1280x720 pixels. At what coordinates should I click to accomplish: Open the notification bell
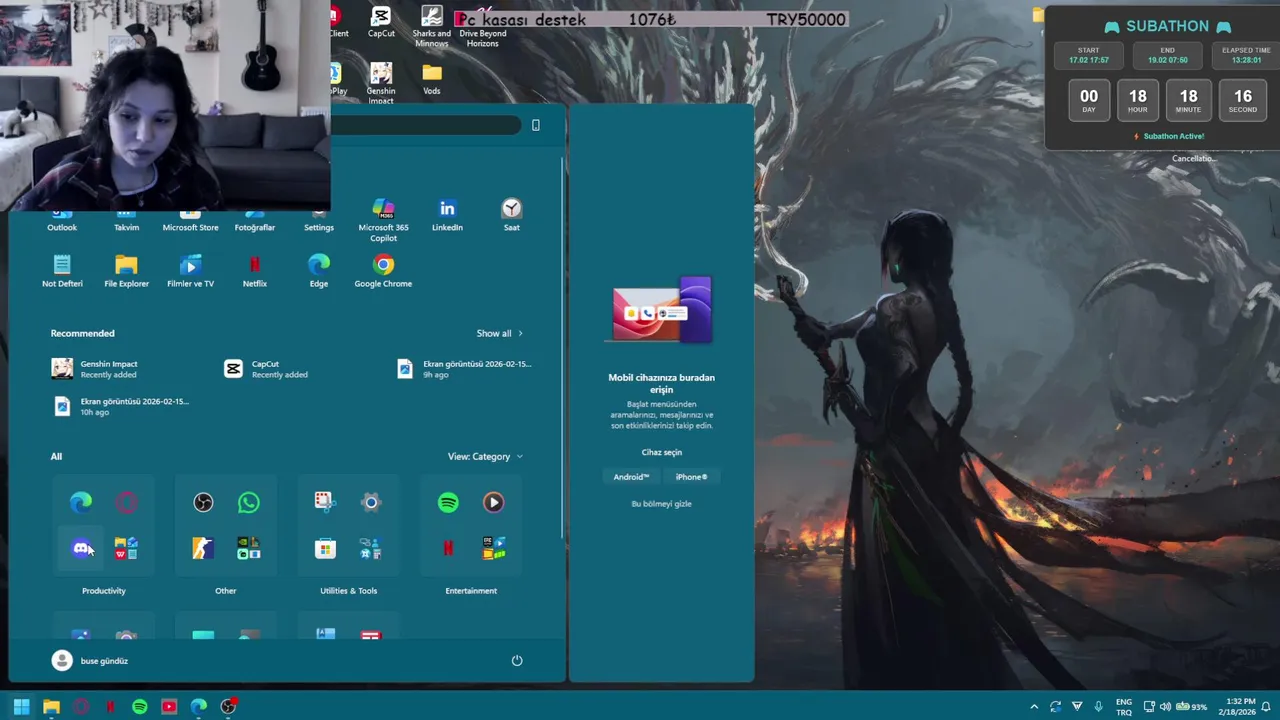pyautogui.click(x=1266, y=706)
